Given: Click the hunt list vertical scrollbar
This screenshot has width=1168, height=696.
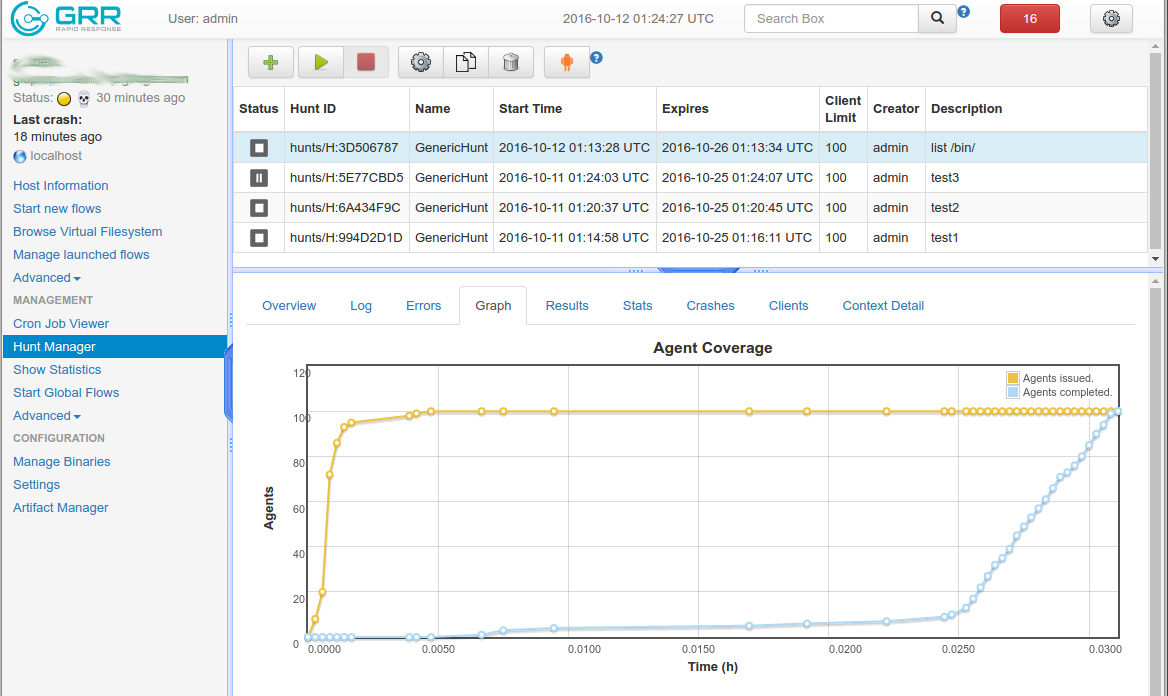Looking at the screenshot, I should coord(1155,153).
